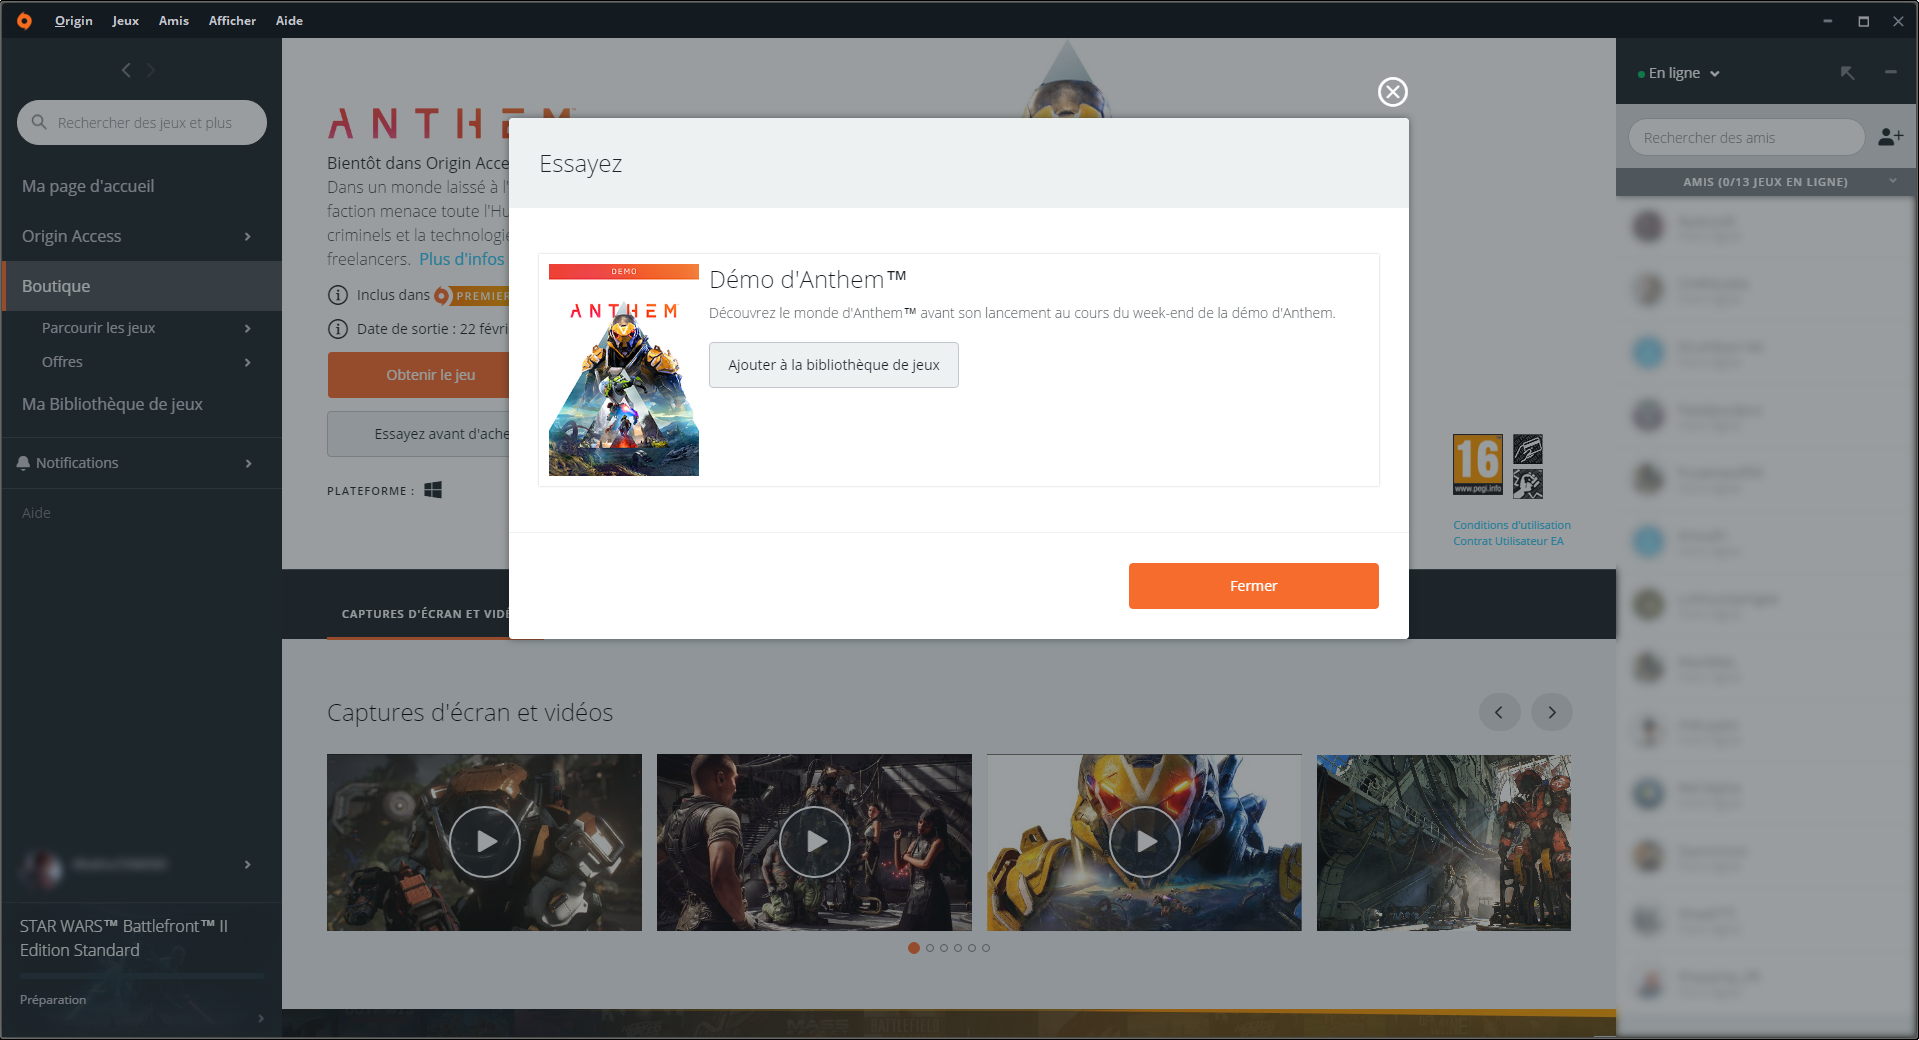The height and width of the screenshot is (1040, 1919).
Task: Expand the Origin Access submenu
Action: pyautogui.click(x=248, y=236)
